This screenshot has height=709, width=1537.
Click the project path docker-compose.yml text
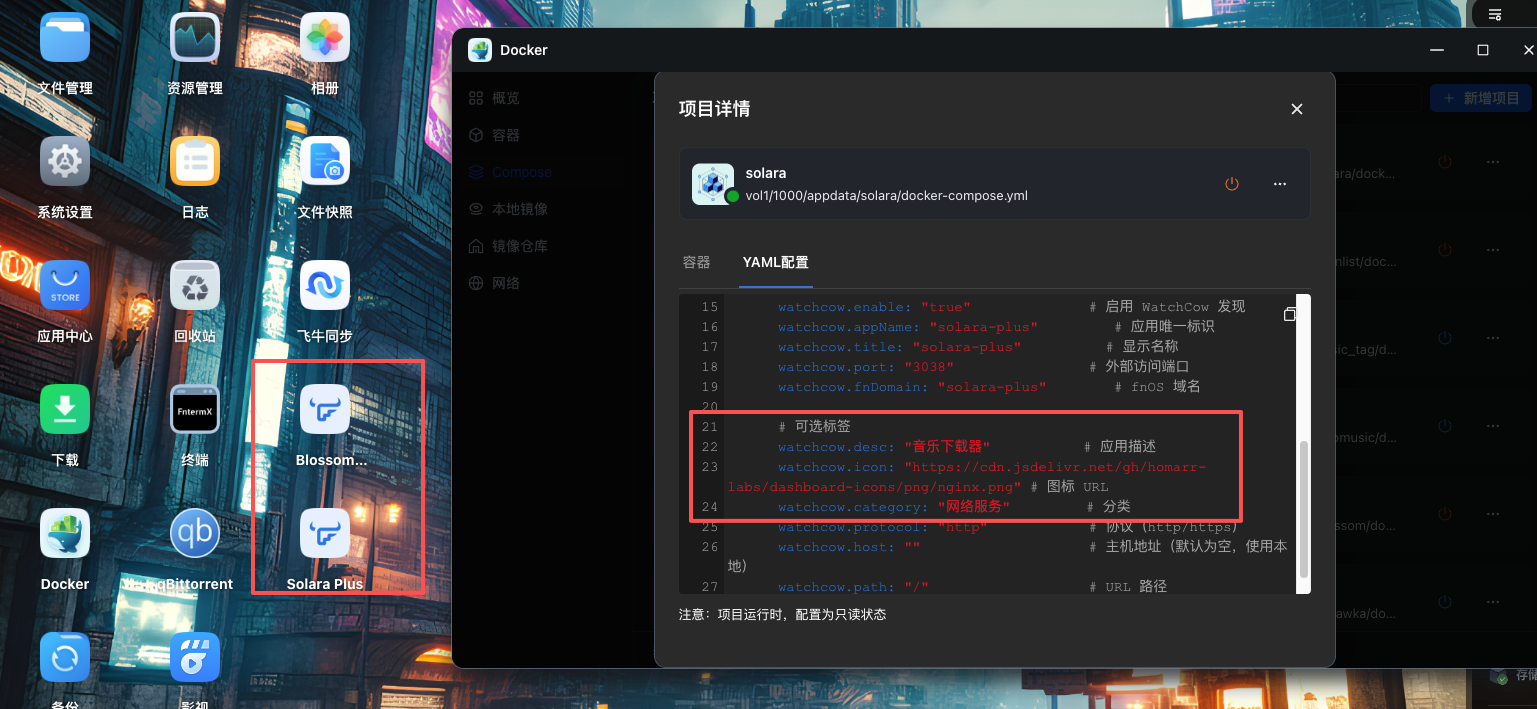tap(886, 195)
